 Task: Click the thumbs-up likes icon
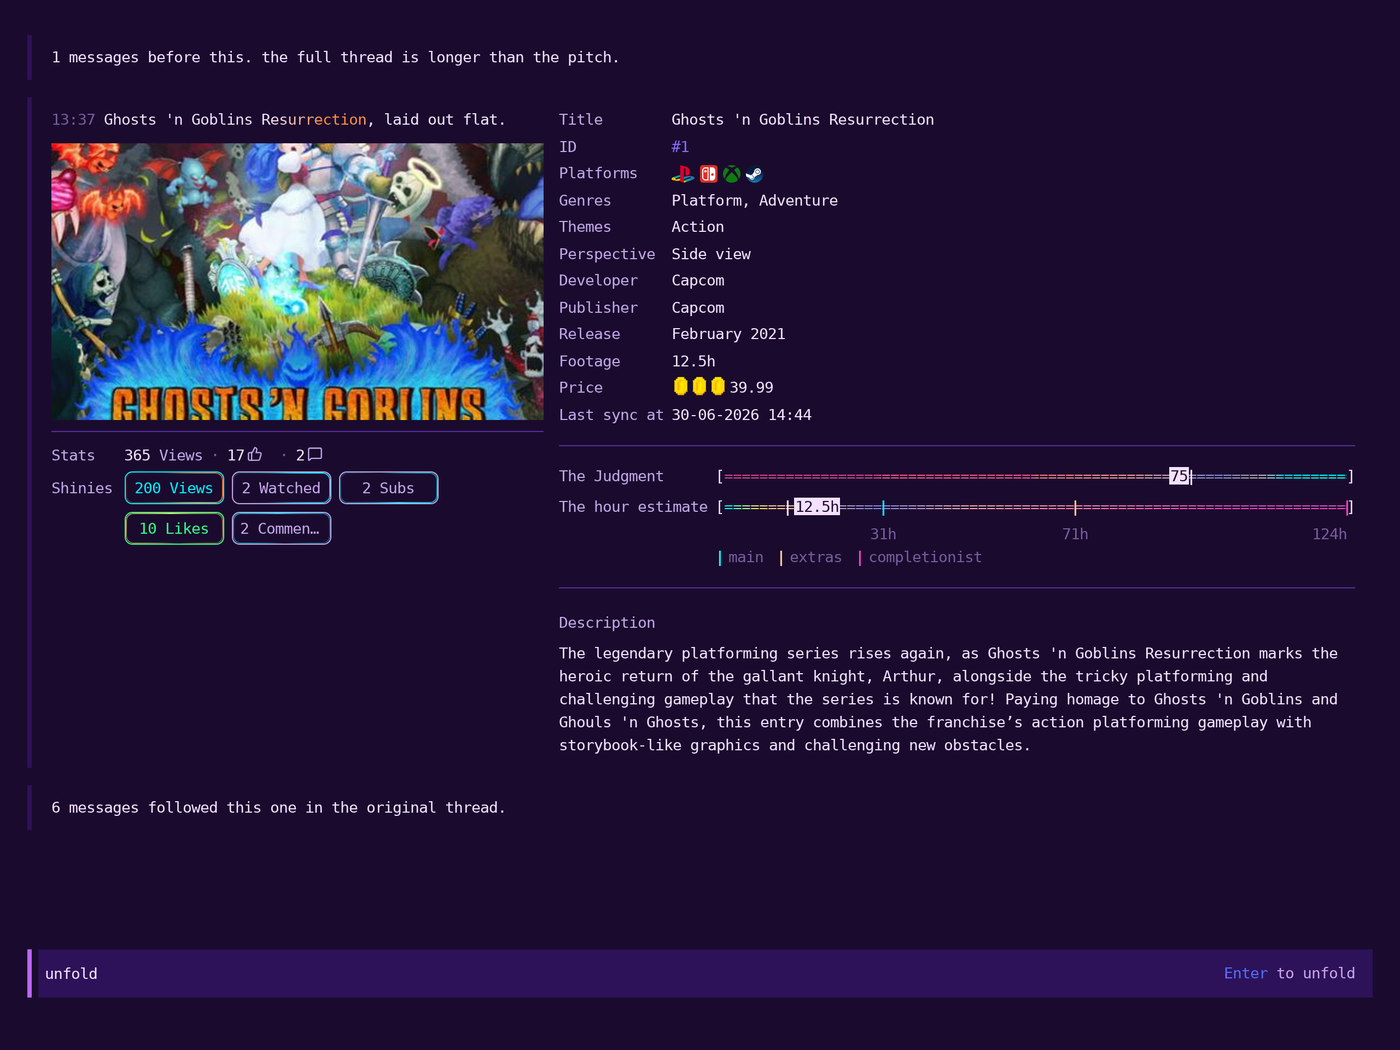click(255, 455)
